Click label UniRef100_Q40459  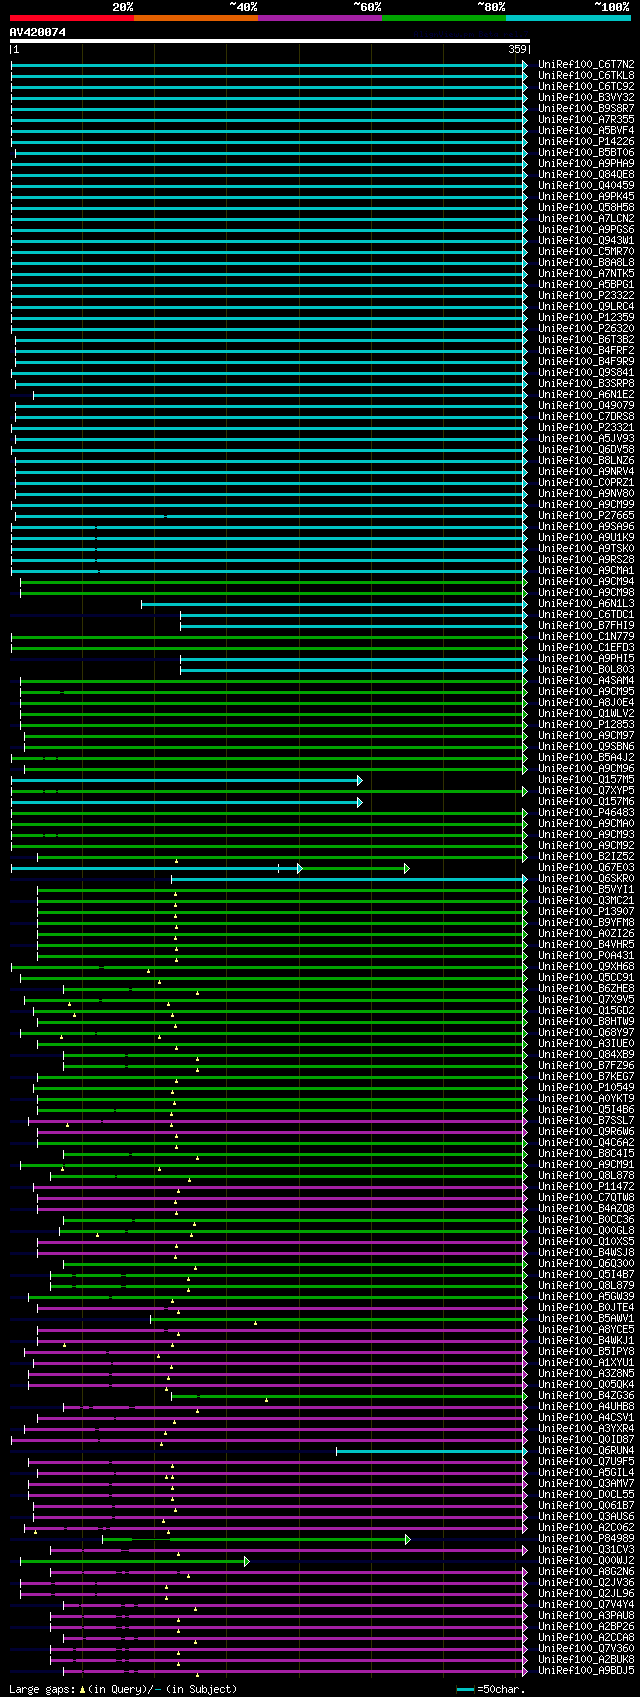[586, 185]
